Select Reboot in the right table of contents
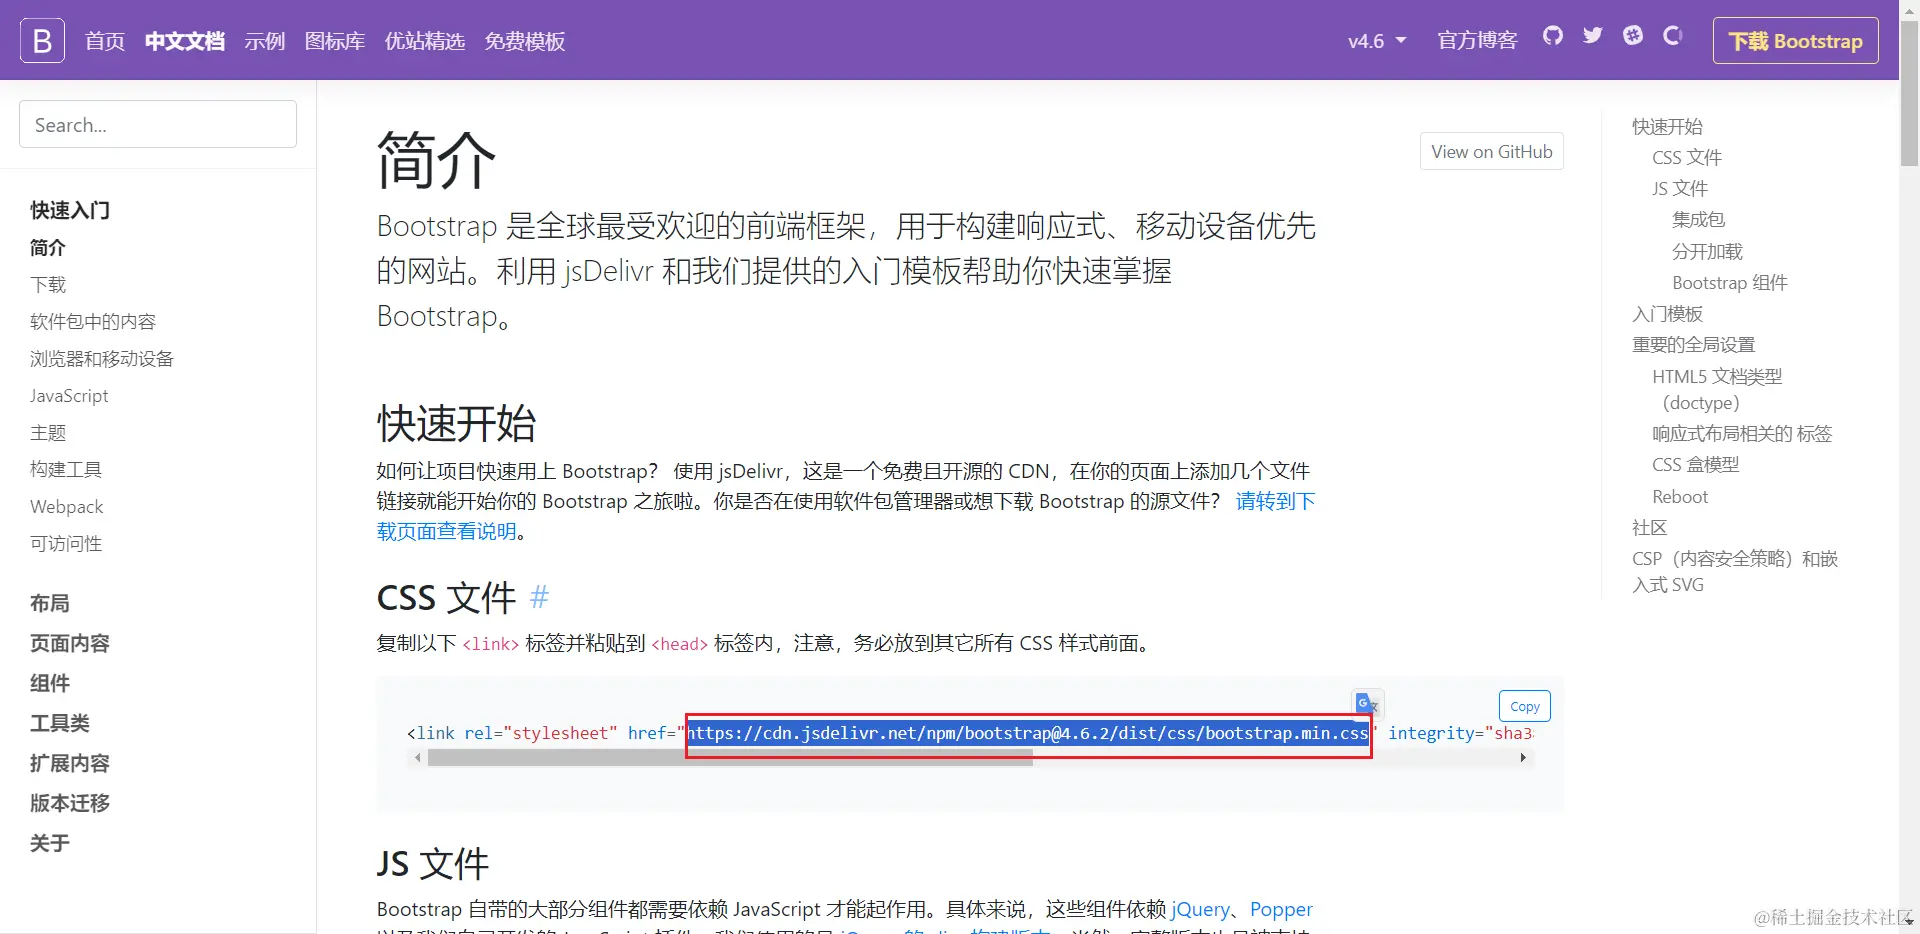The height and width of the screenshot is (934, 1920). pos(1679,495)
